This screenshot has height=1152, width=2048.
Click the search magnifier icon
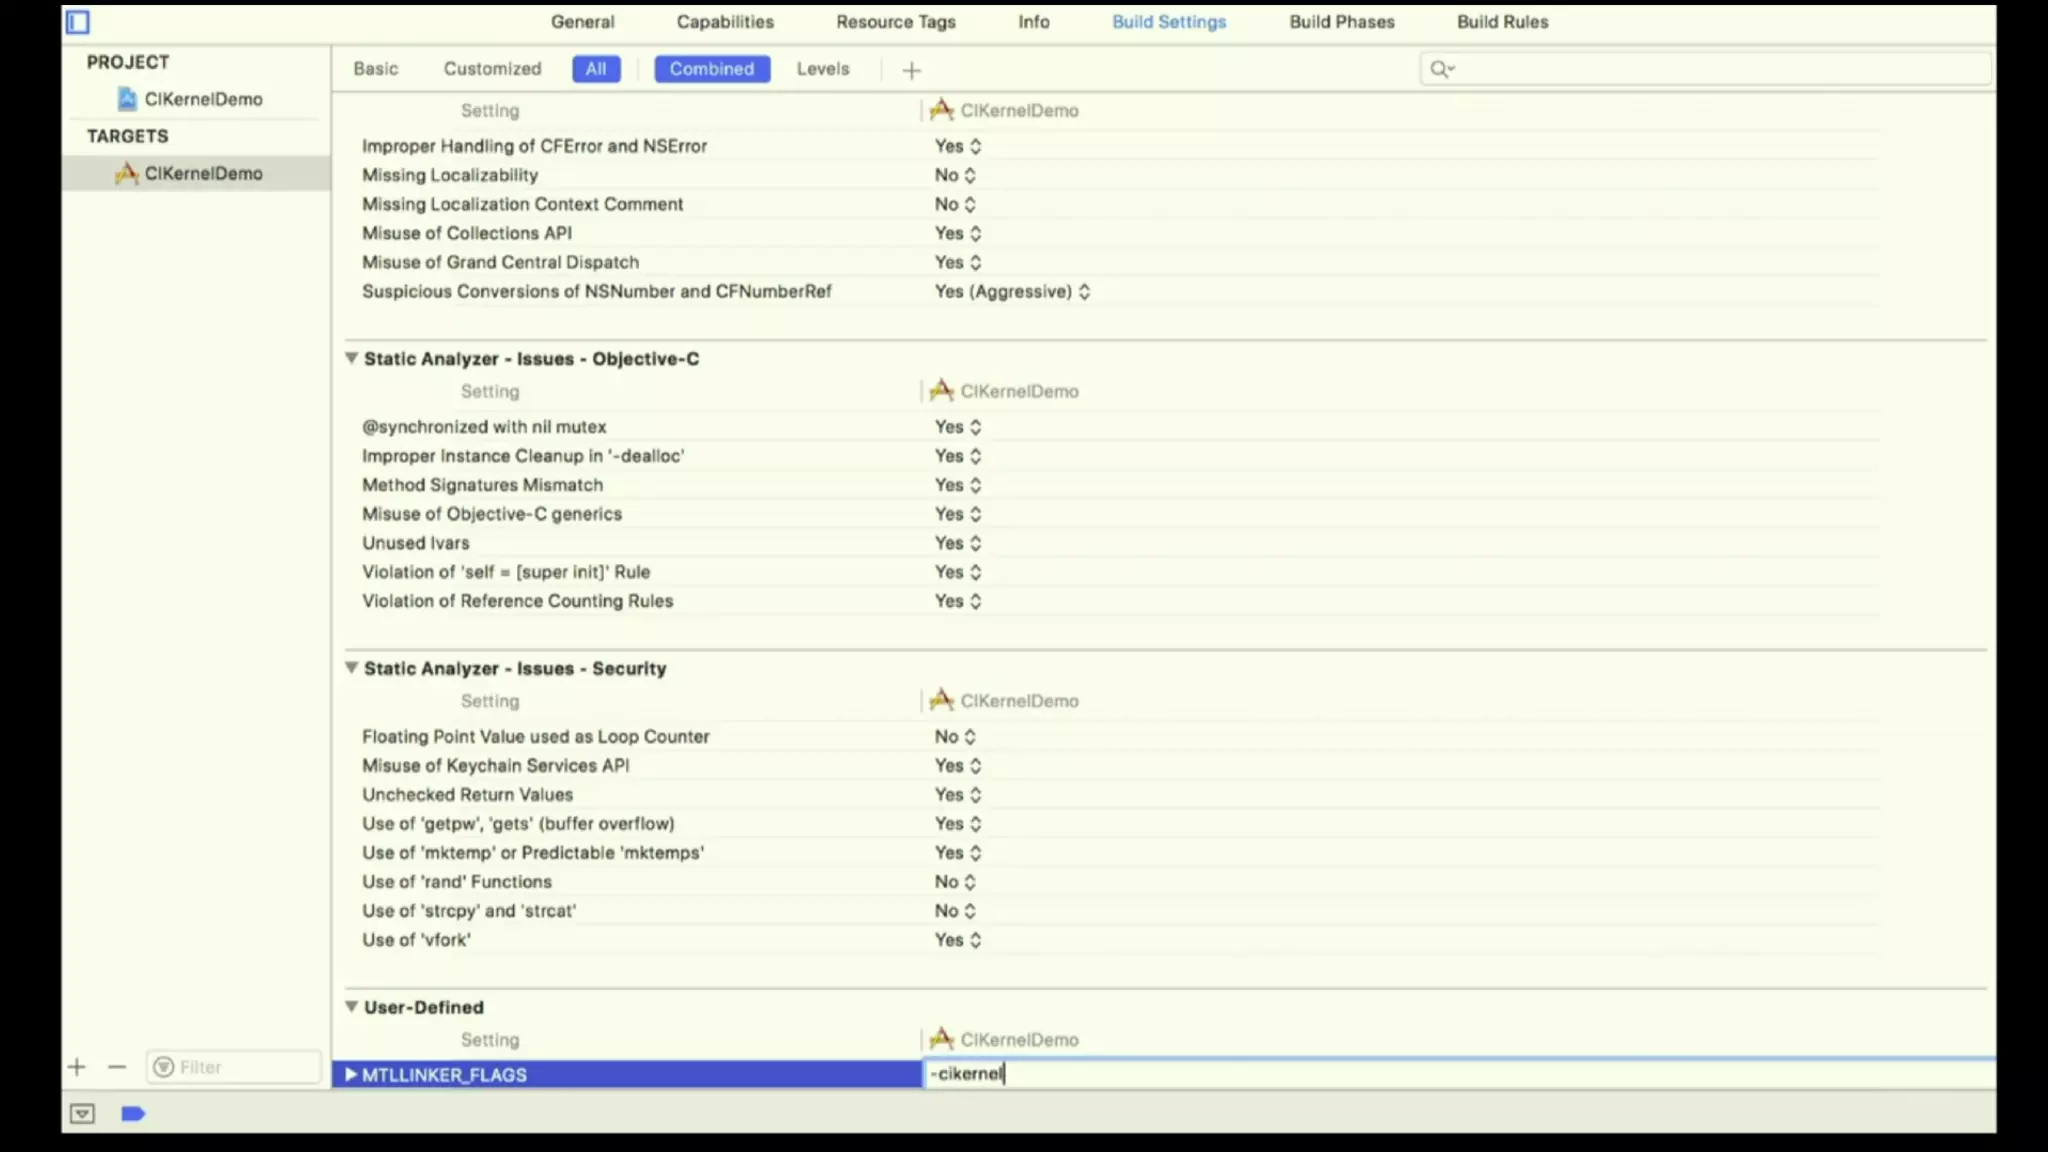(1440, 69)
